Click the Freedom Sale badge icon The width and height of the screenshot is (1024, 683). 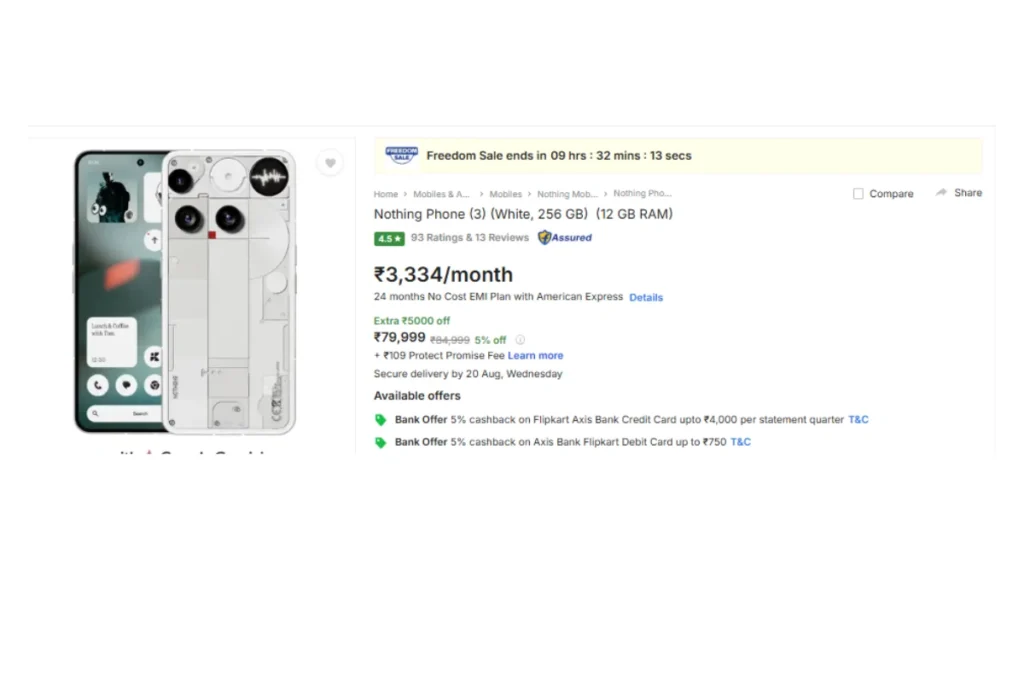(402, 155)
